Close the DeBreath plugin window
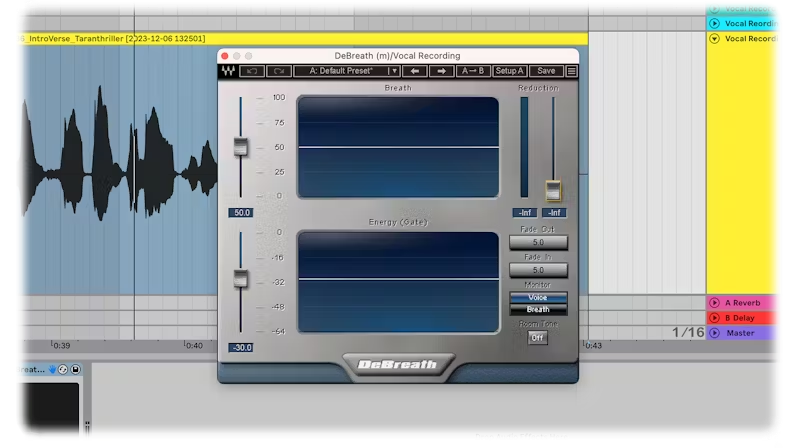Viewport: 798px width, 448px height. tap(224, 56)
